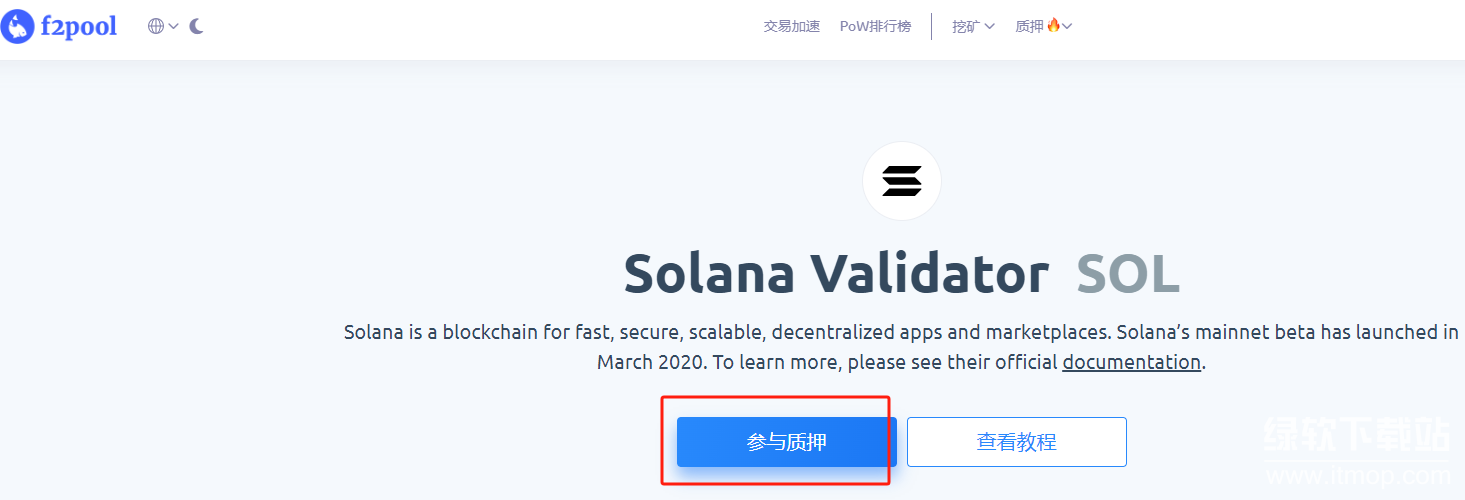Expand the chevron next to 挖矿
1465x500 pixels.
[x=990, y=26]
